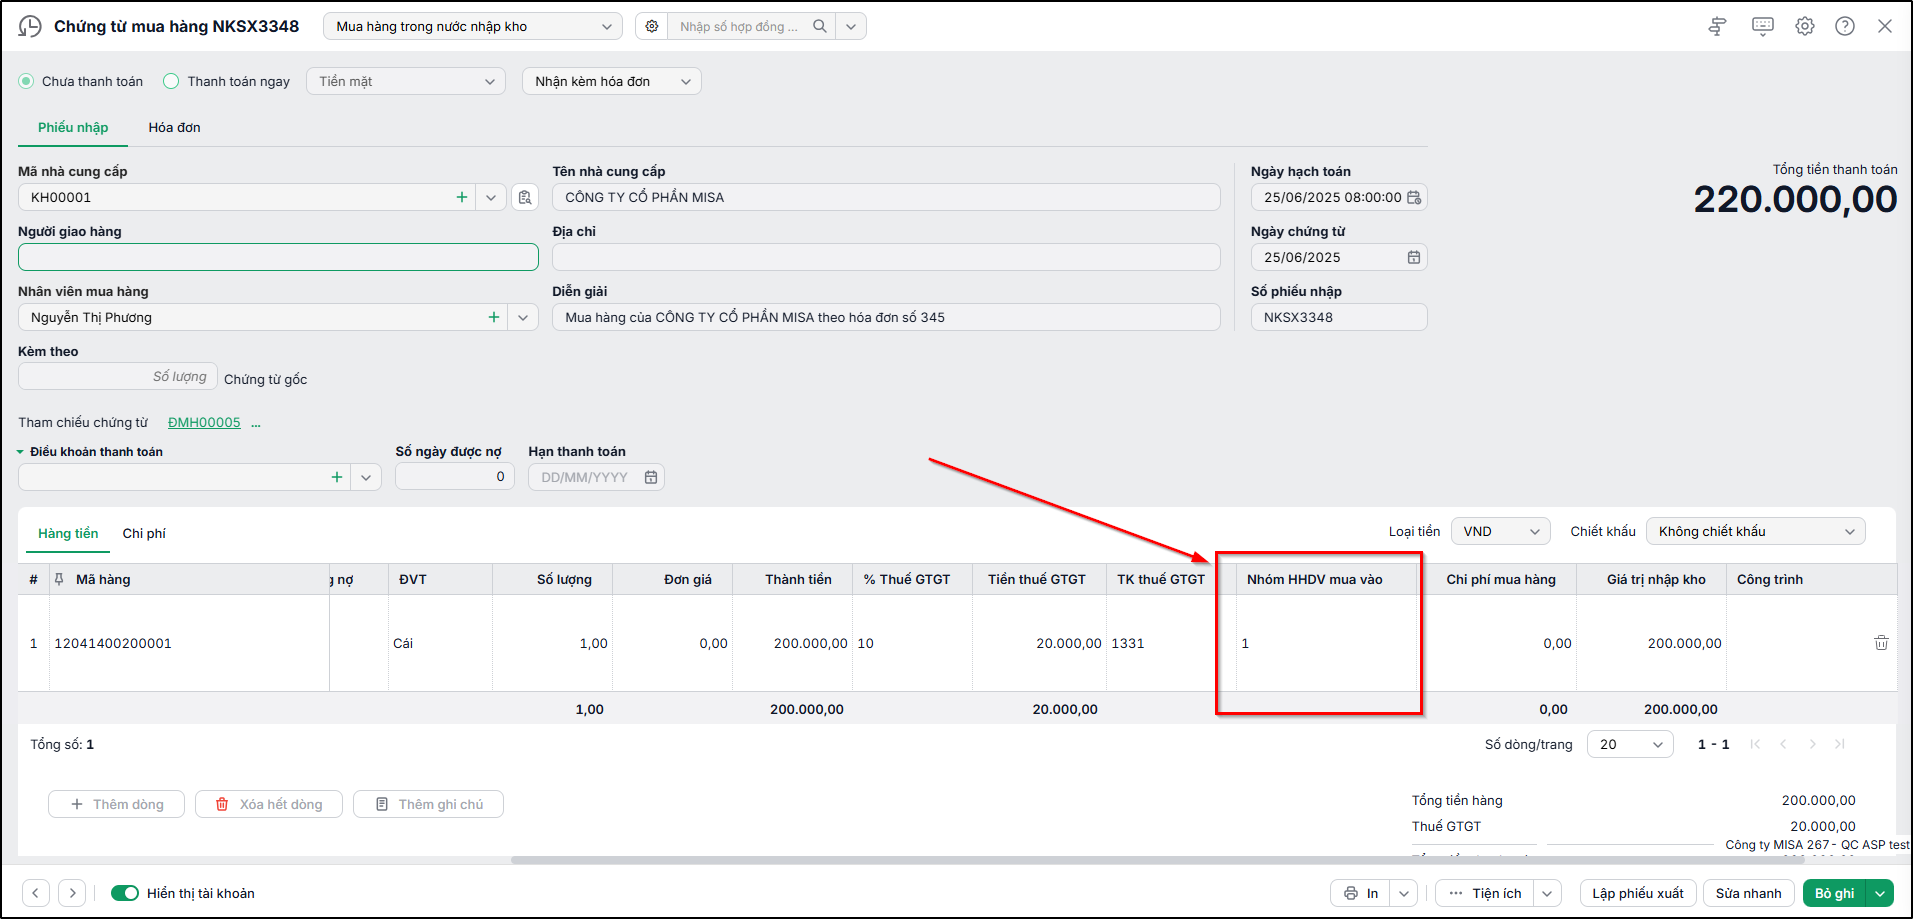Switch to the Phiếu nhập tab
This screenshot has width=1913, height=919.
coord(73,127)
